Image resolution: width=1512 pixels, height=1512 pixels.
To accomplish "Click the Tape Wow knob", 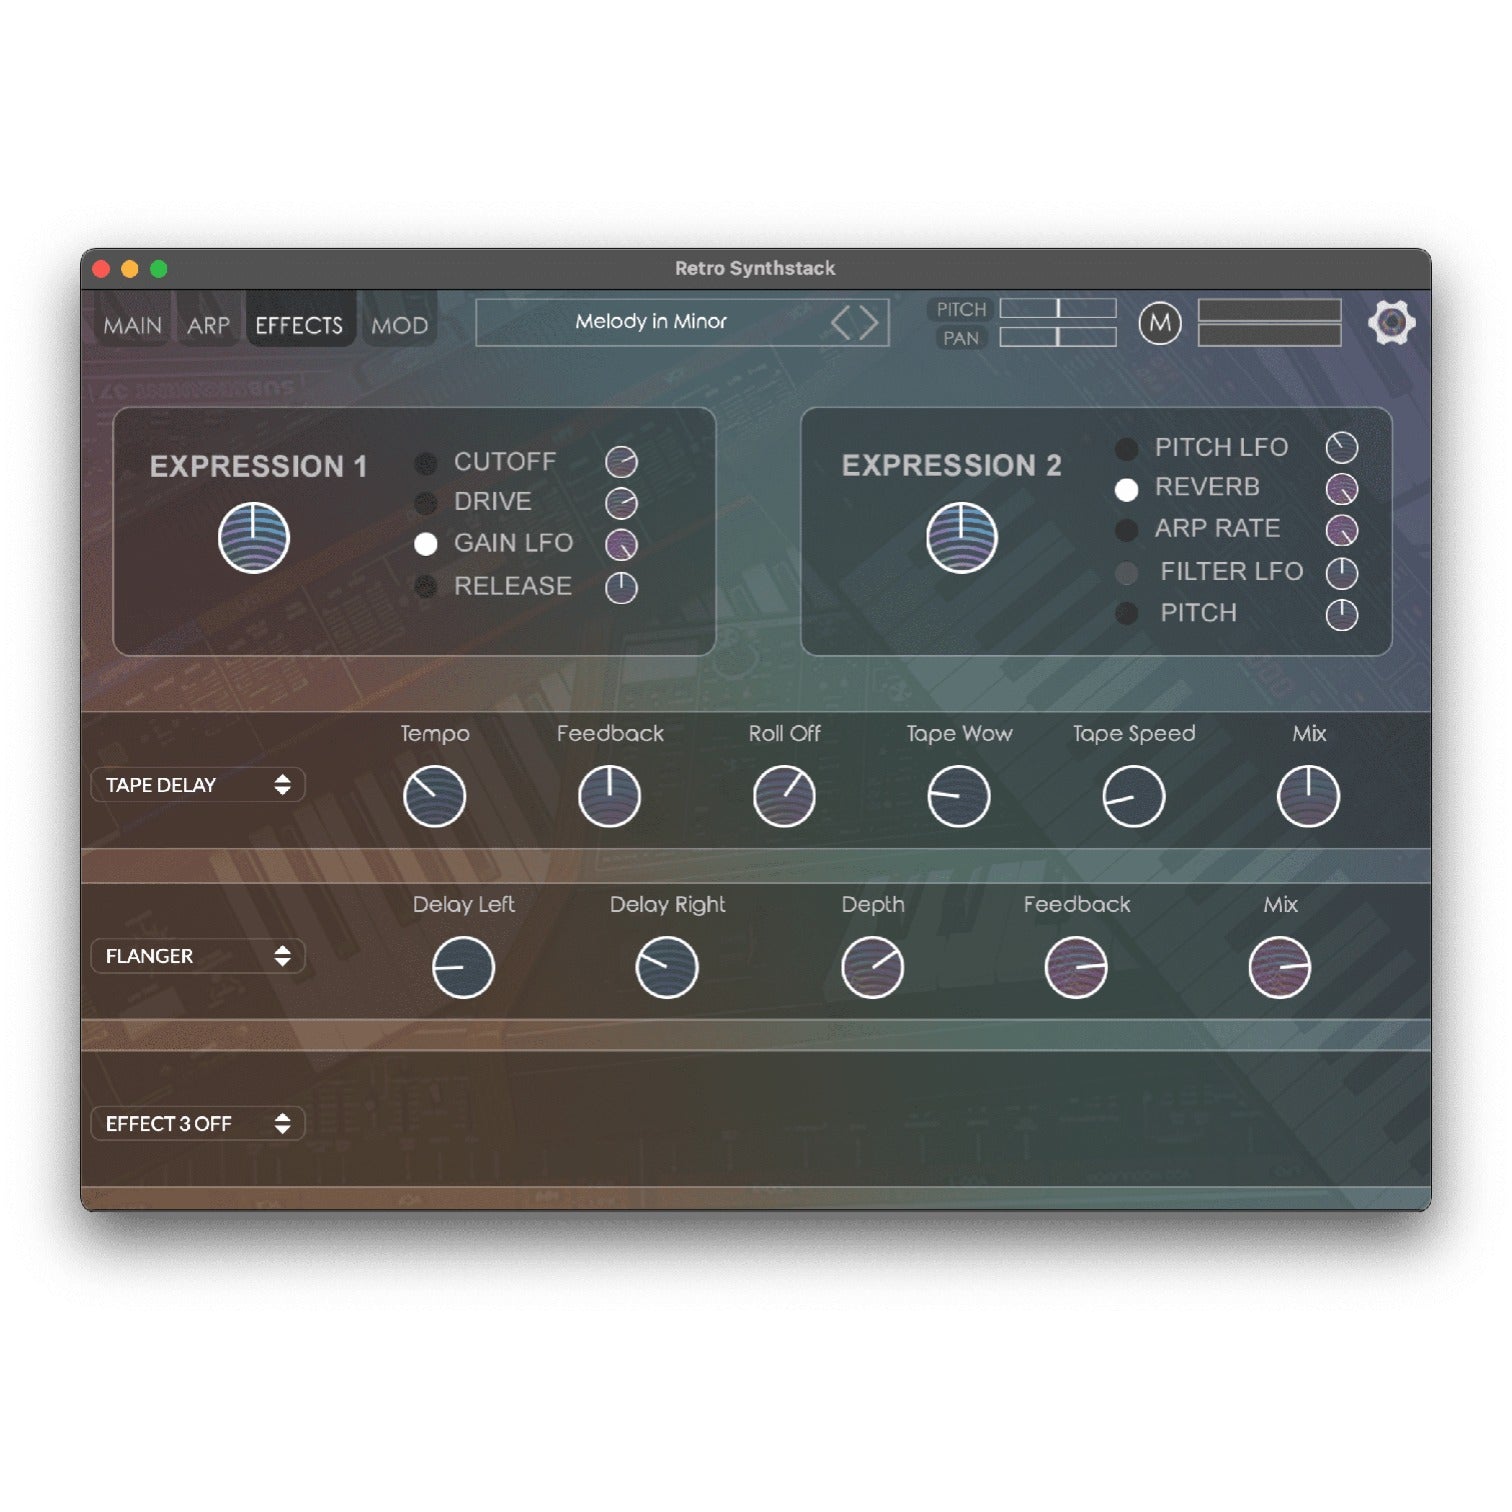I will [959, 797].
